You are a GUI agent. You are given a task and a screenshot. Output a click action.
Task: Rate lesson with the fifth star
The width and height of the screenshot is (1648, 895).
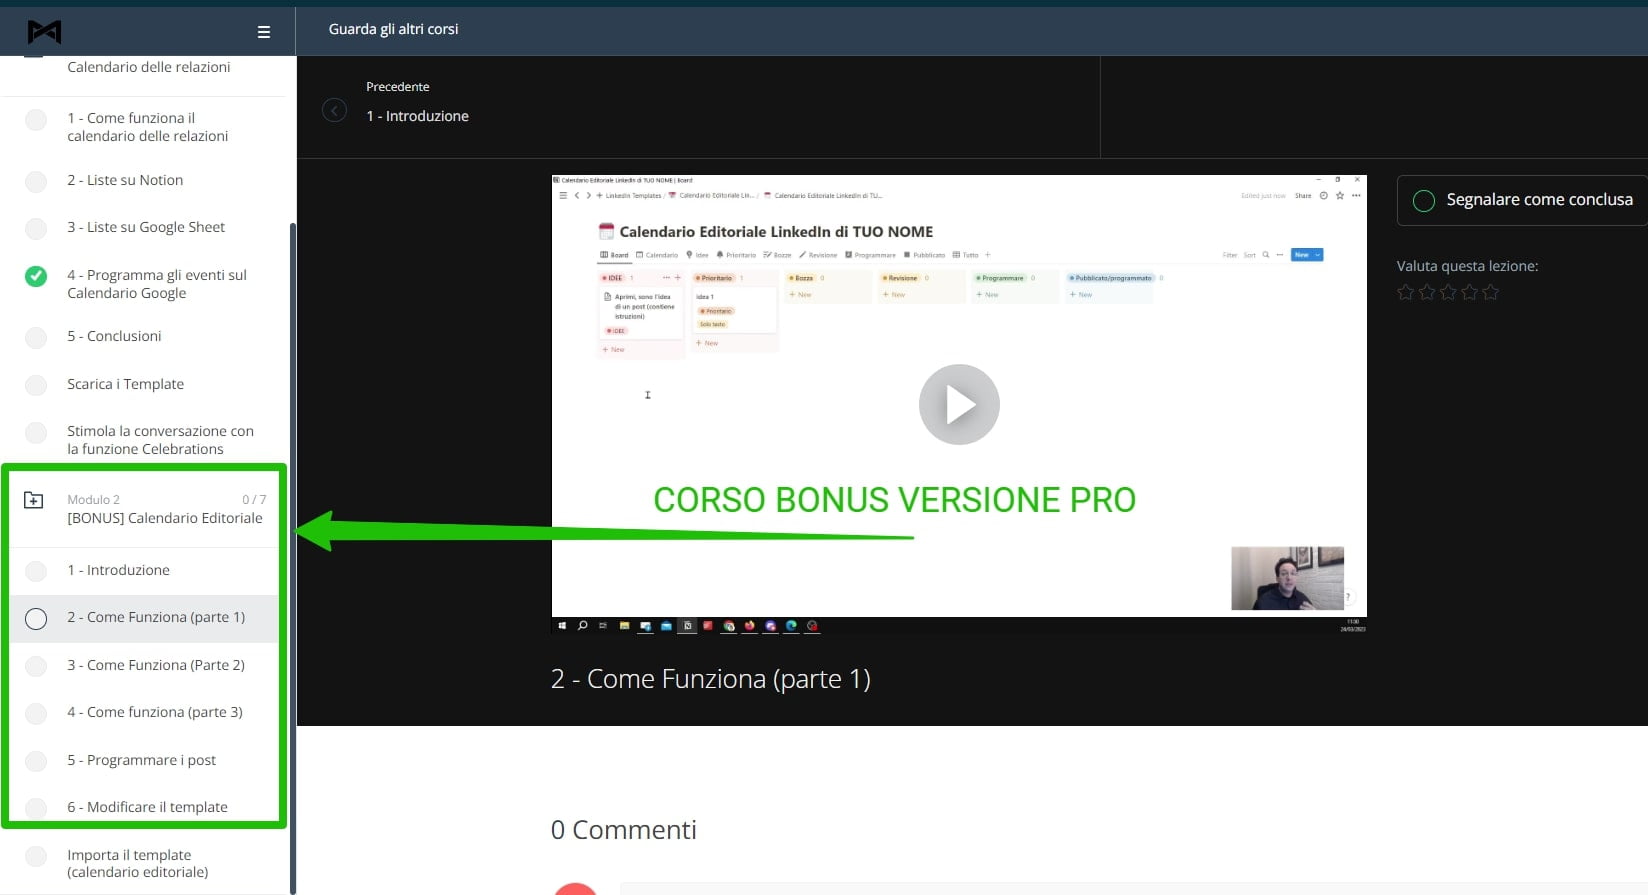(1490, 292)
